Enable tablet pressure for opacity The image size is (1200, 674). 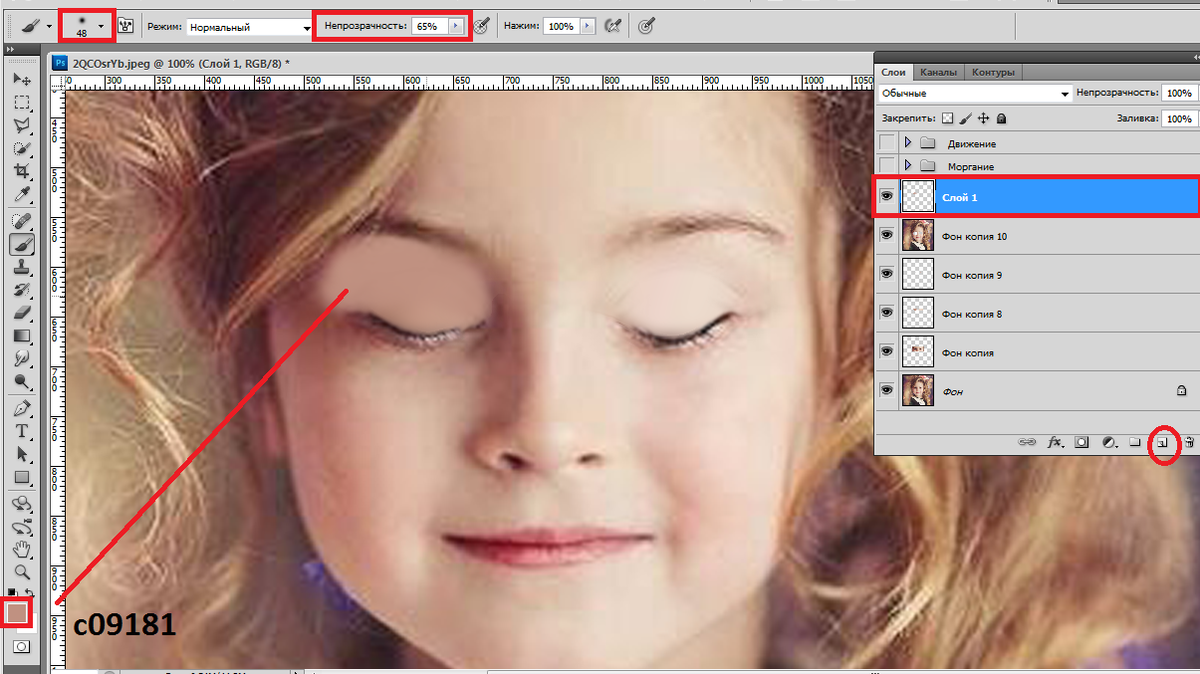[x=482, y=26]
